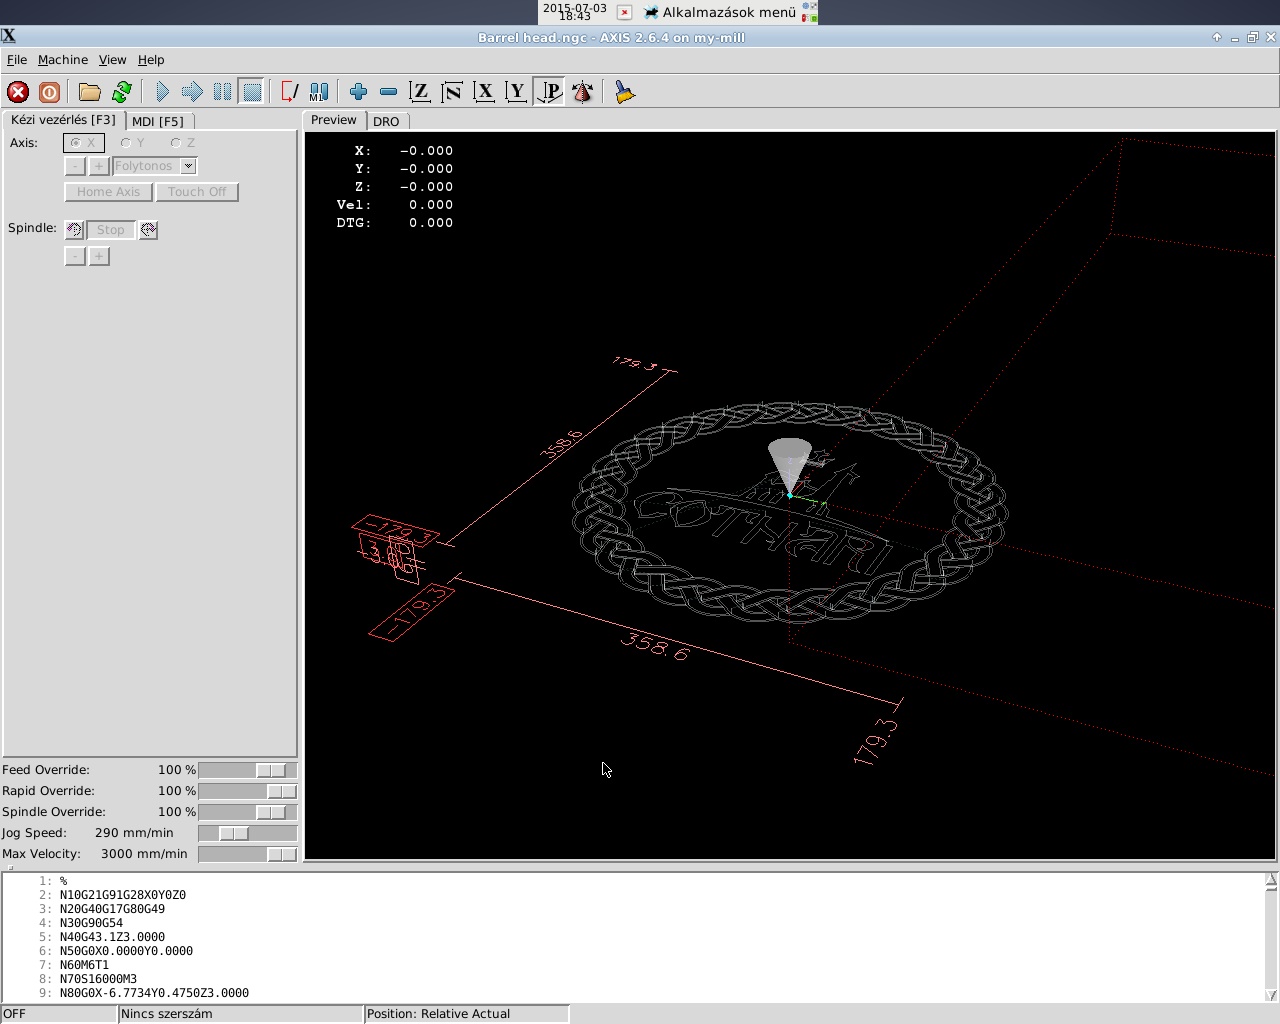Open the File menu

pyautogui.click(x=17, y=60)
